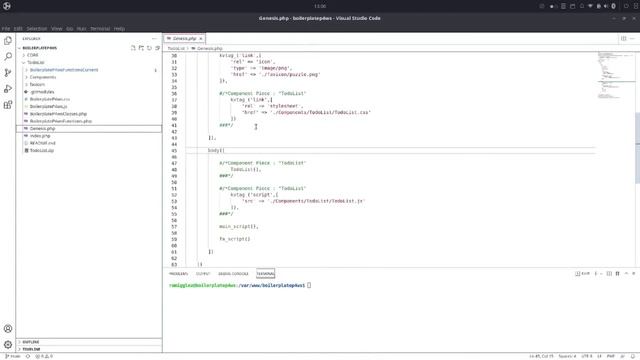Open README.md in Explorer
Viewport: 640px width, 360px height.
(42, 143)
